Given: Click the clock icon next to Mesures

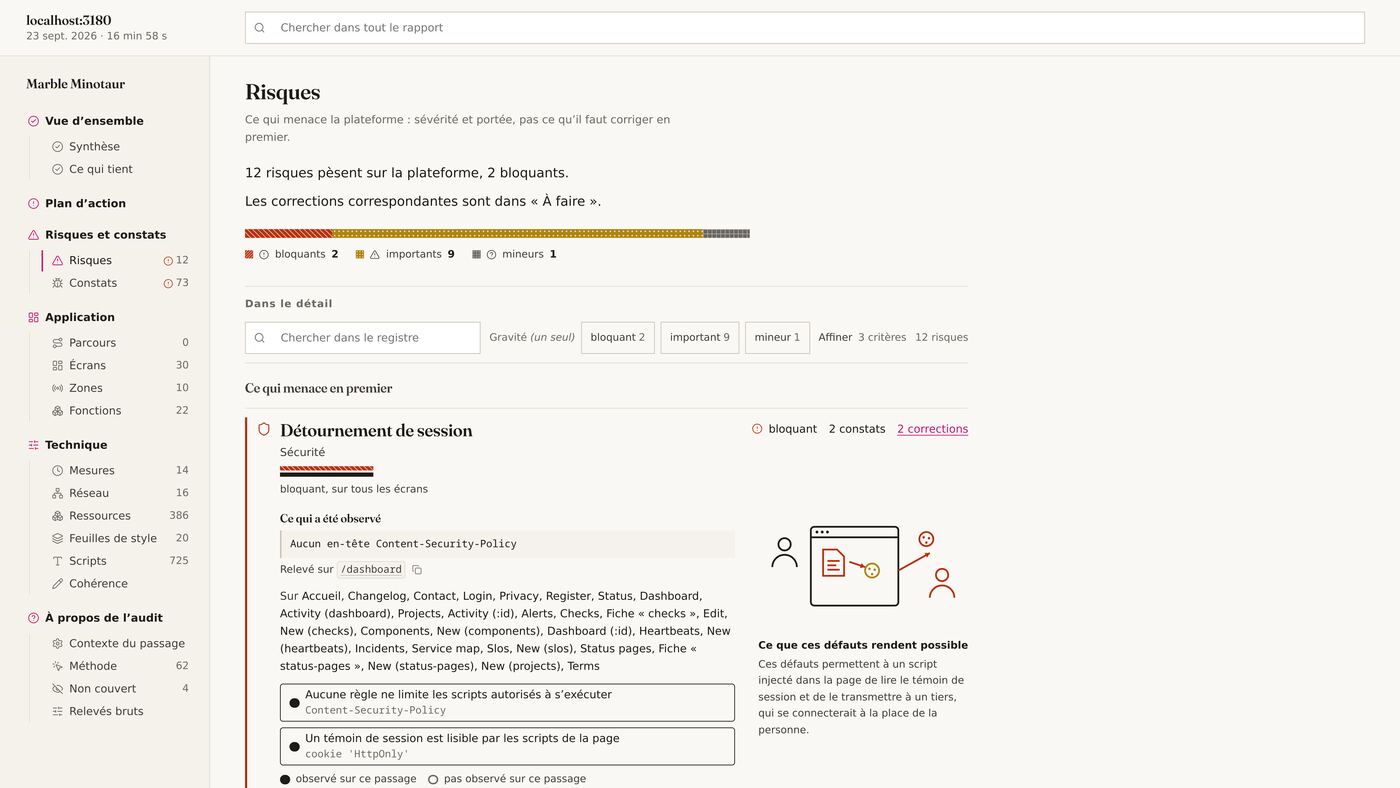Looking at the screenshot, I should pos(57,470).
